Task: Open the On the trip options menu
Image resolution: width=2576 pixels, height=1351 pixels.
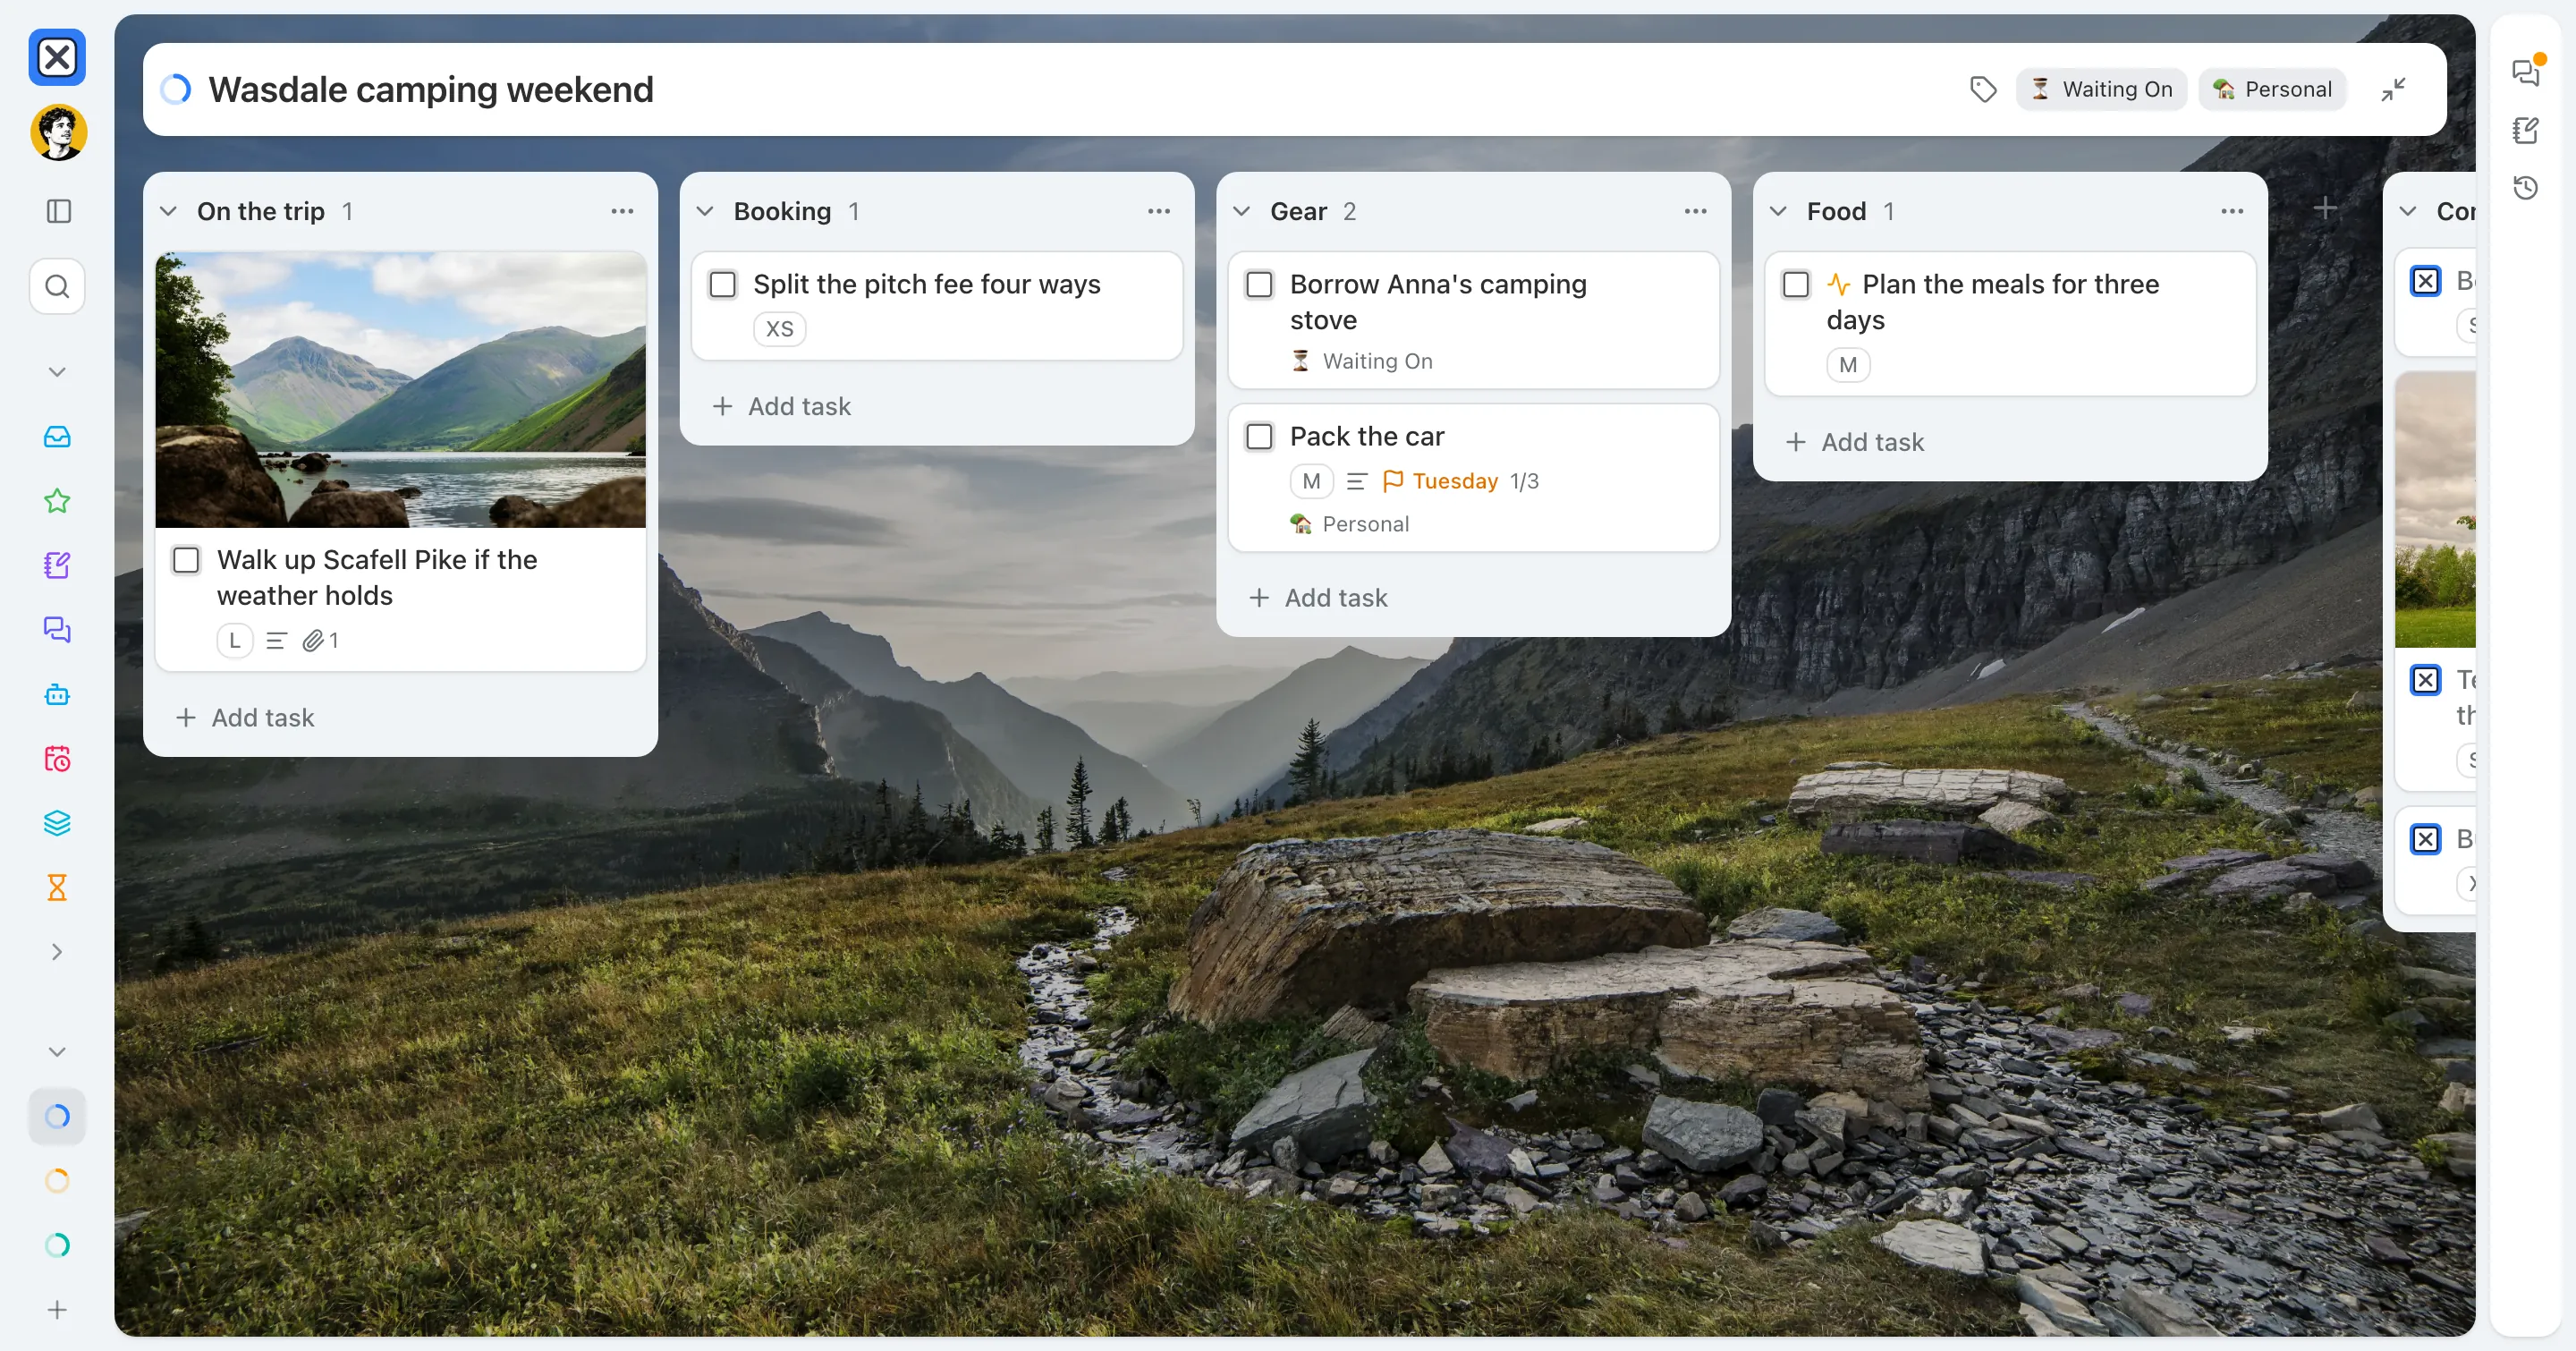Action: (x=622, y=211)
